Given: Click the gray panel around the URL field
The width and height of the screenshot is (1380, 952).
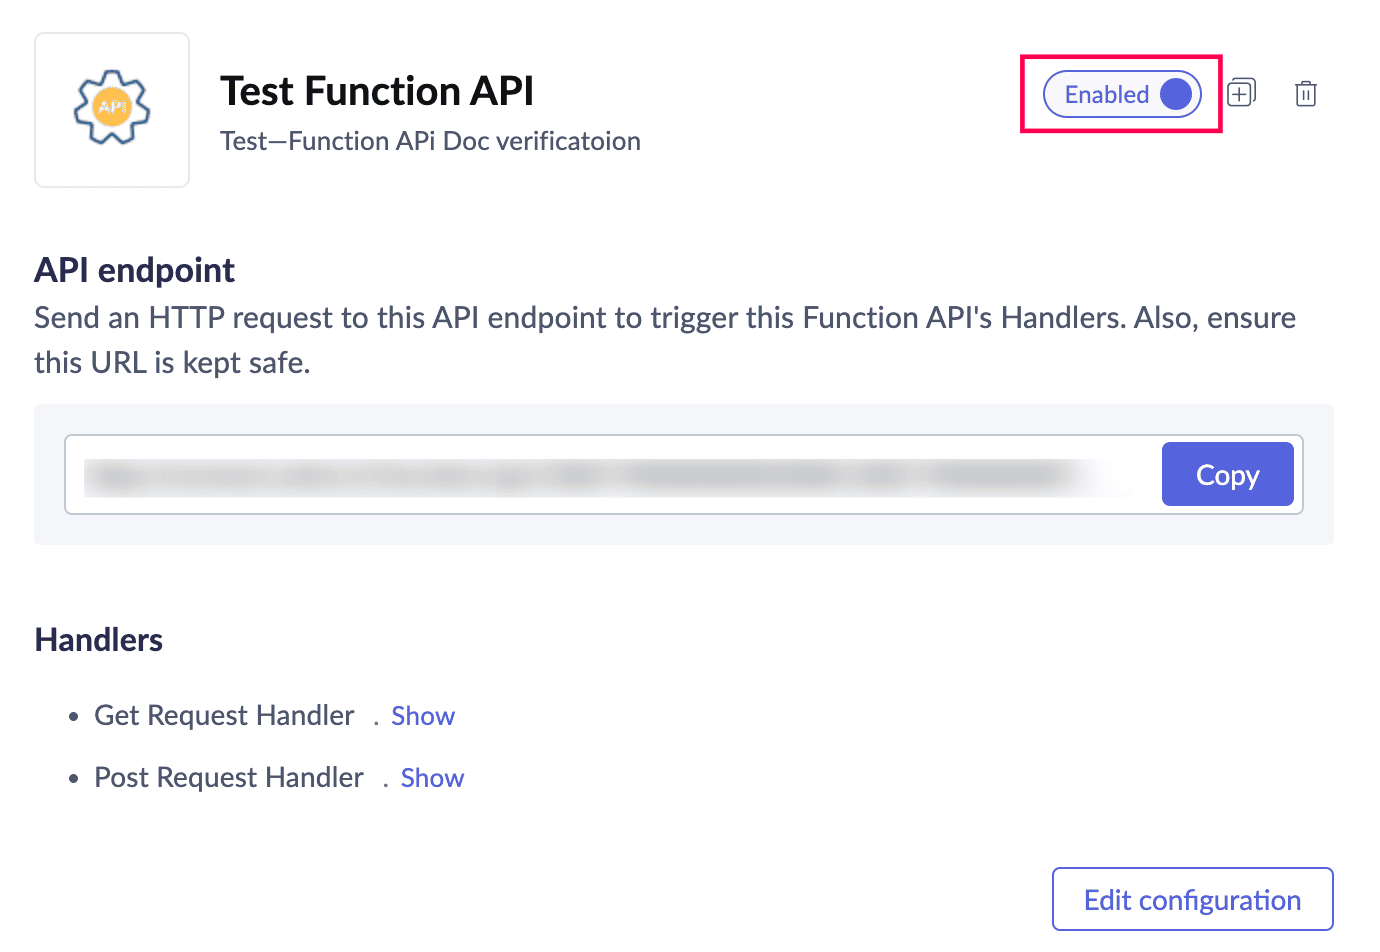Looking at the screenshot, I should pyautogui.click(x=683, y=529).
